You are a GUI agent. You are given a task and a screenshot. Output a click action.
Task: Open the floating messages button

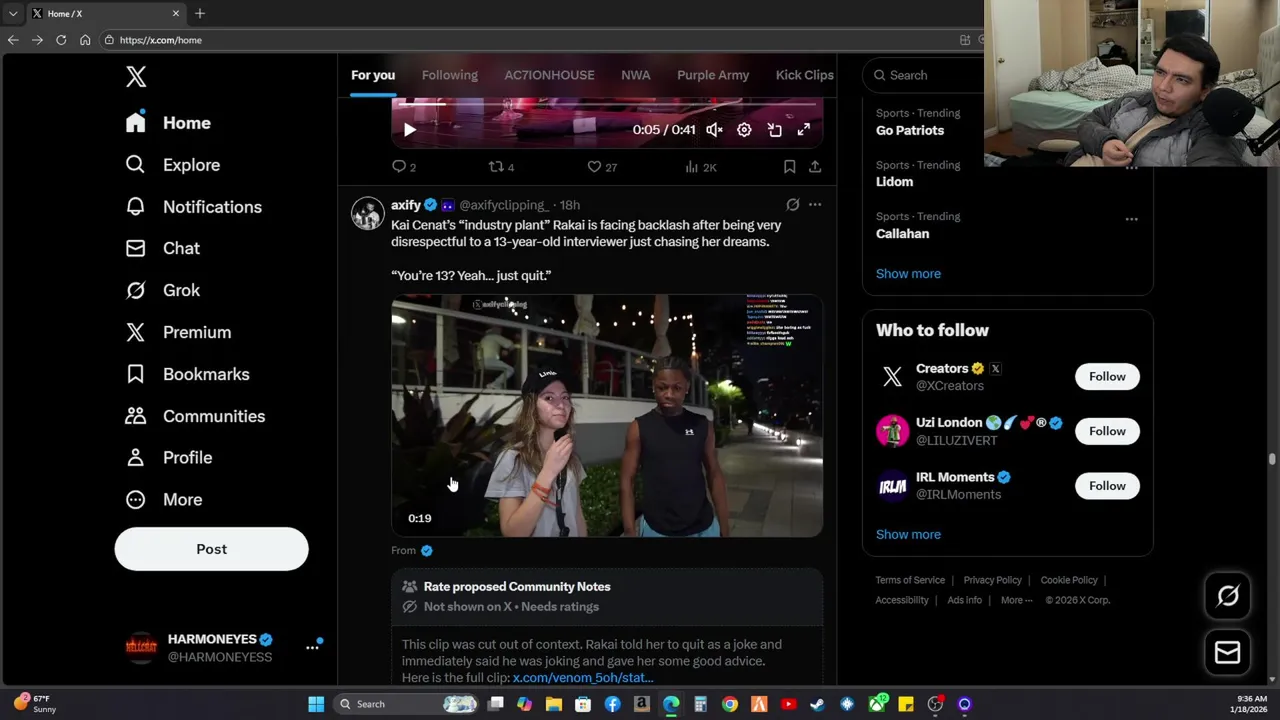1228,652
